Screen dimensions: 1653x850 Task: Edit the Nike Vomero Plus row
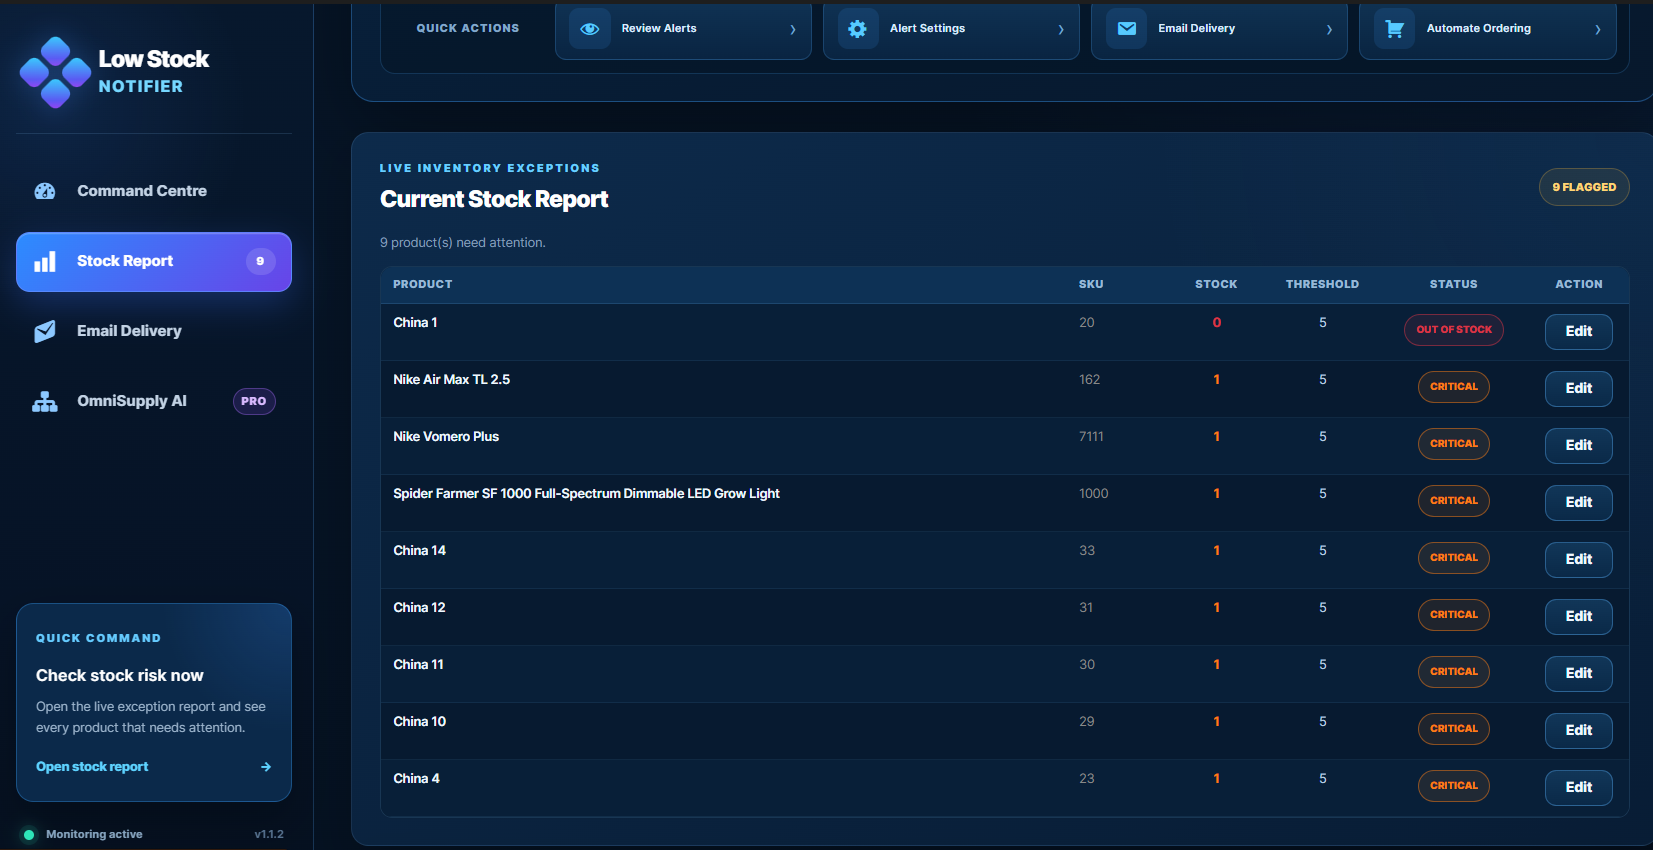point(1579,446)
